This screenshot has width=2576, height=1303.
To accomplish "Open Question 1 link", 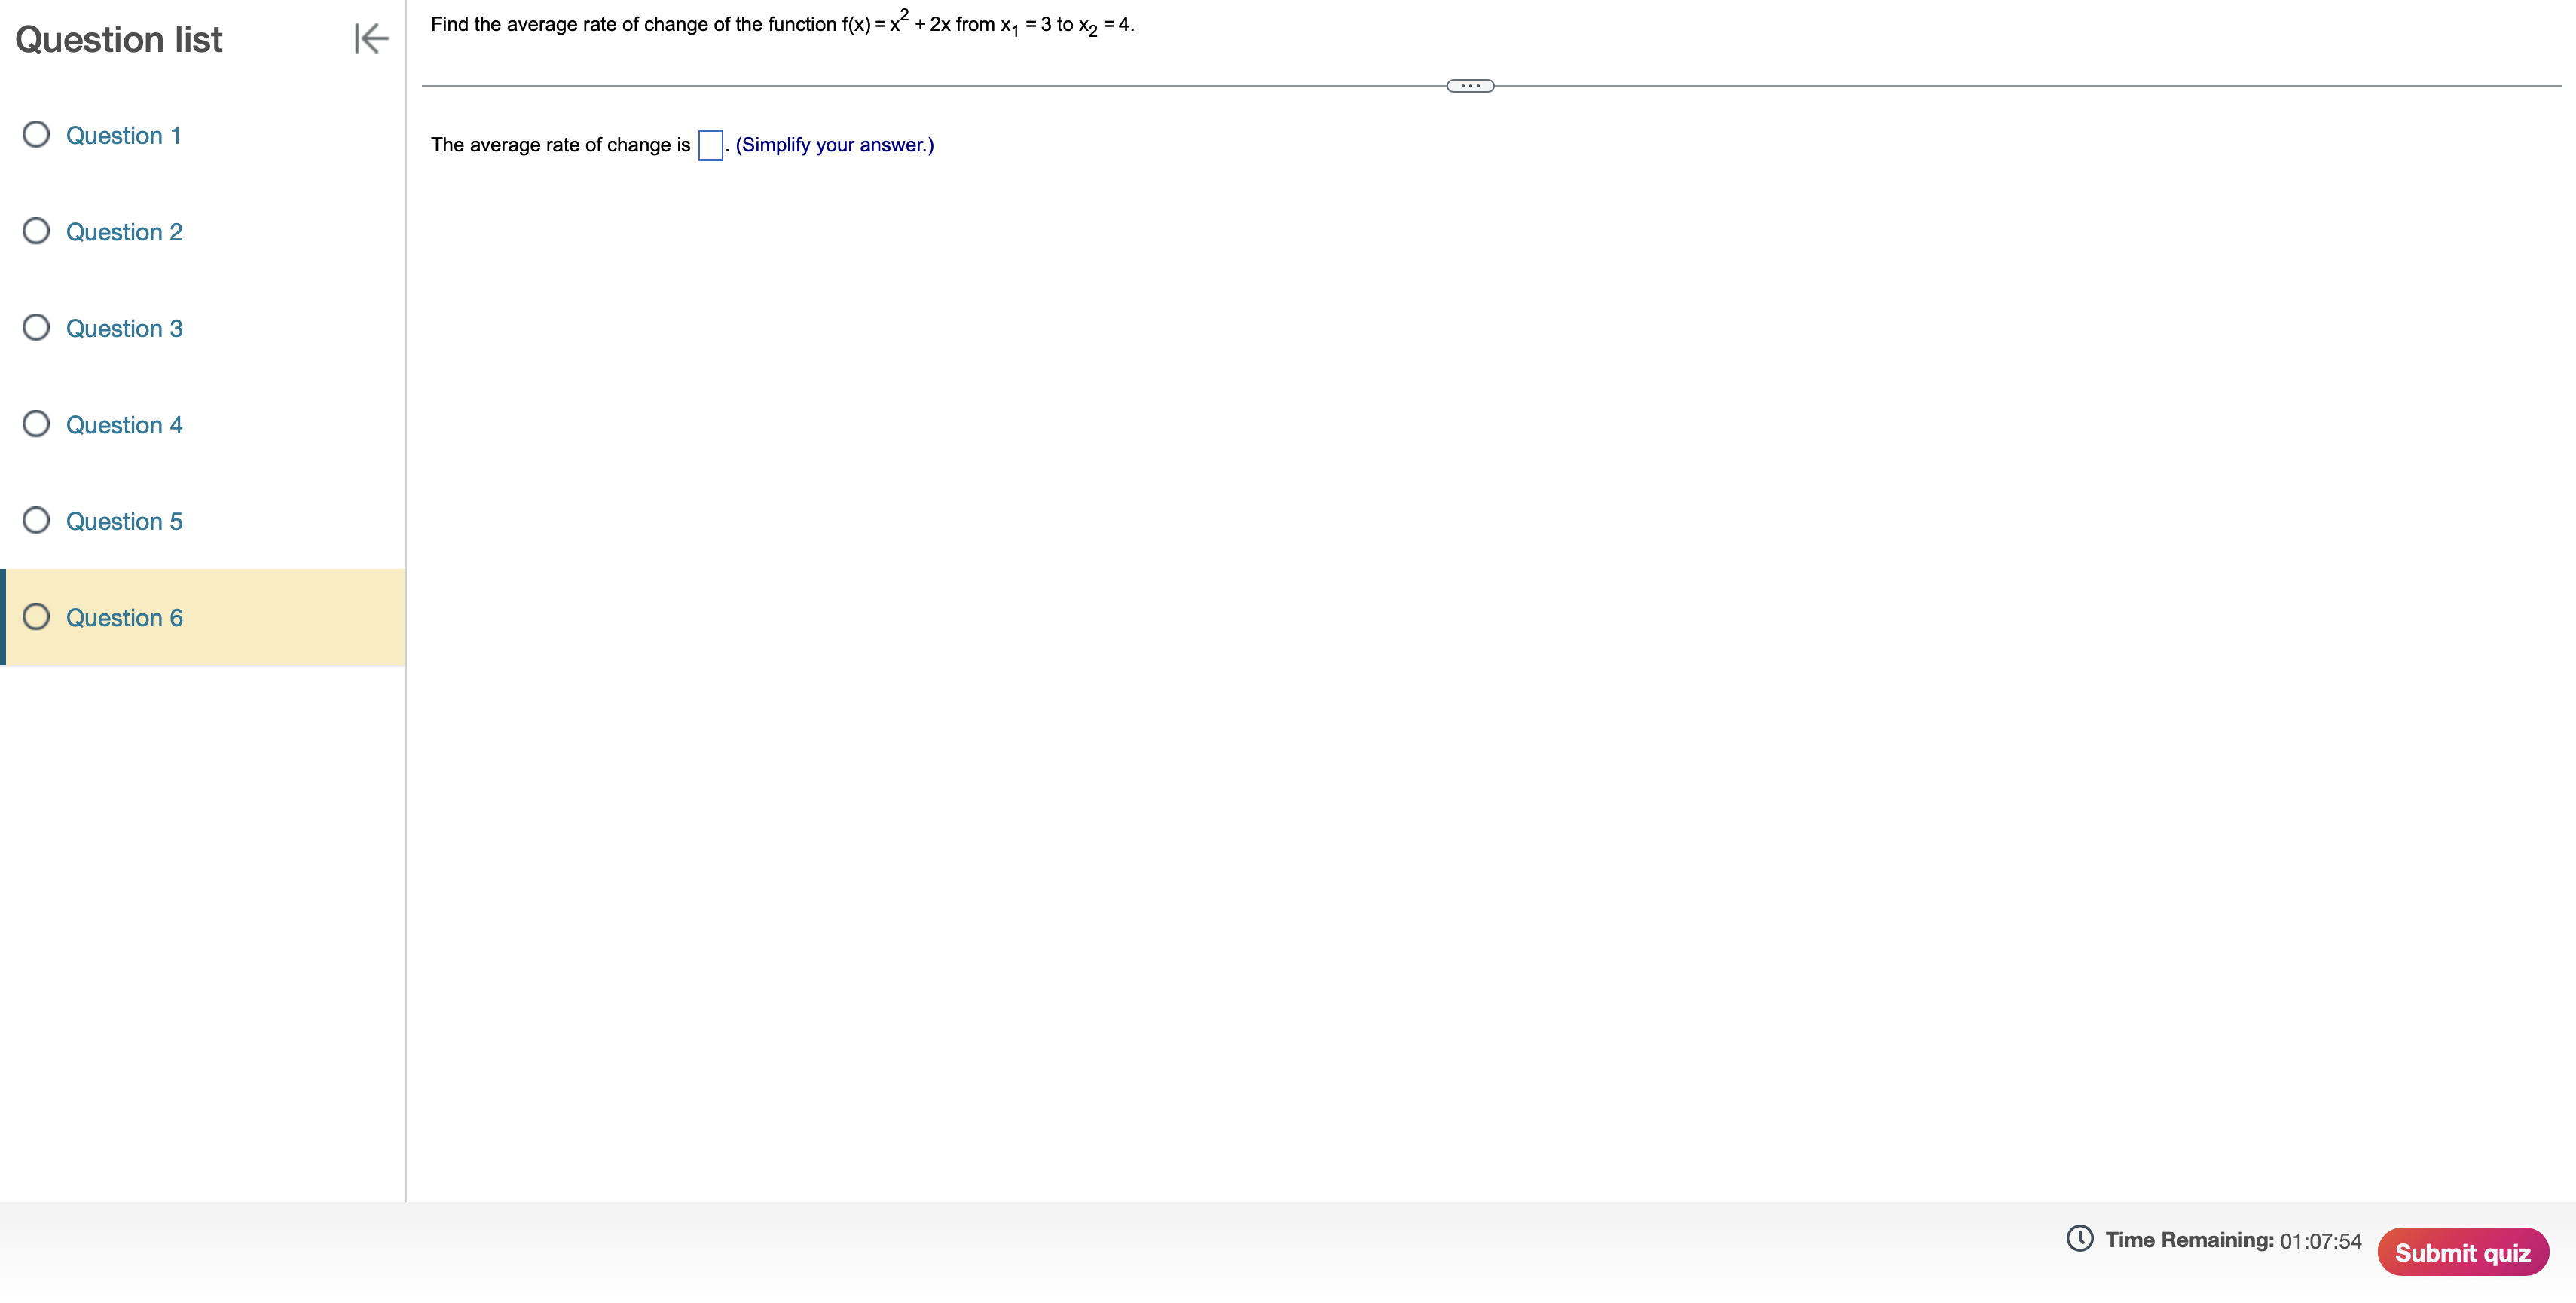I will click(123, 136).
